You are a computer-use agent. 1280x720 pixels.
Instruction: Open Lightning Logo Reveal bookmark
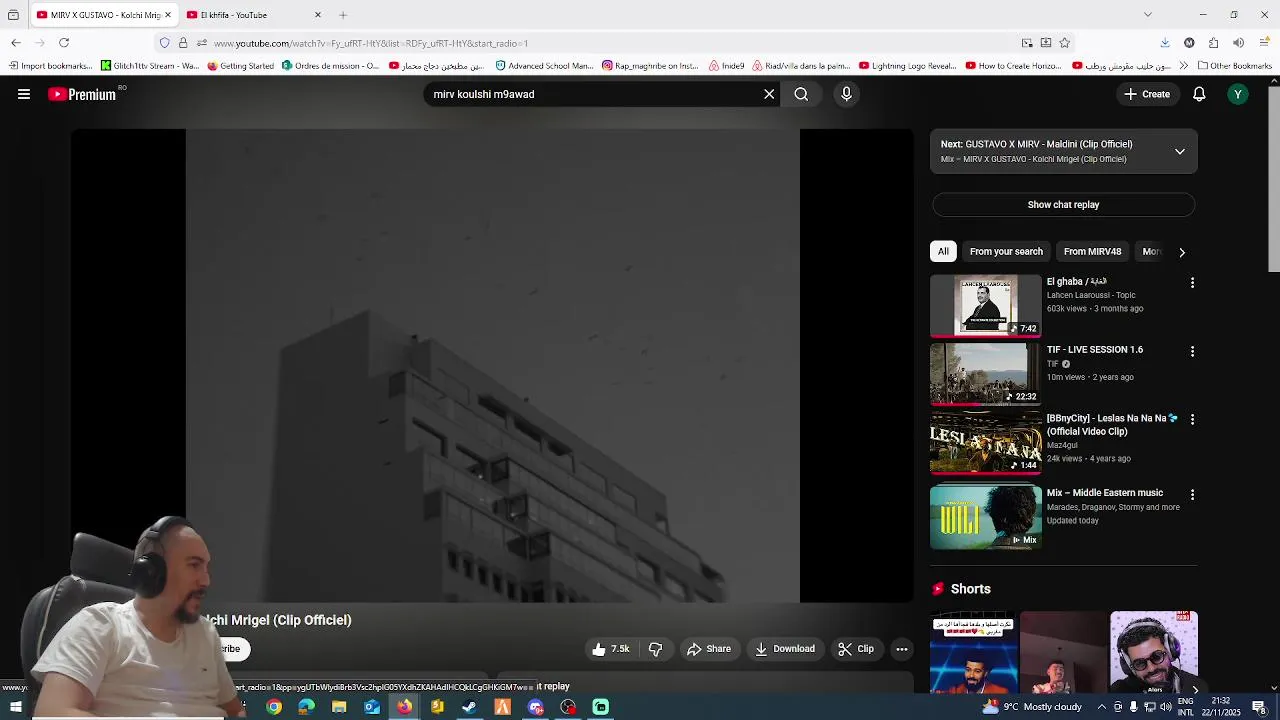click(x=907, y=66)
